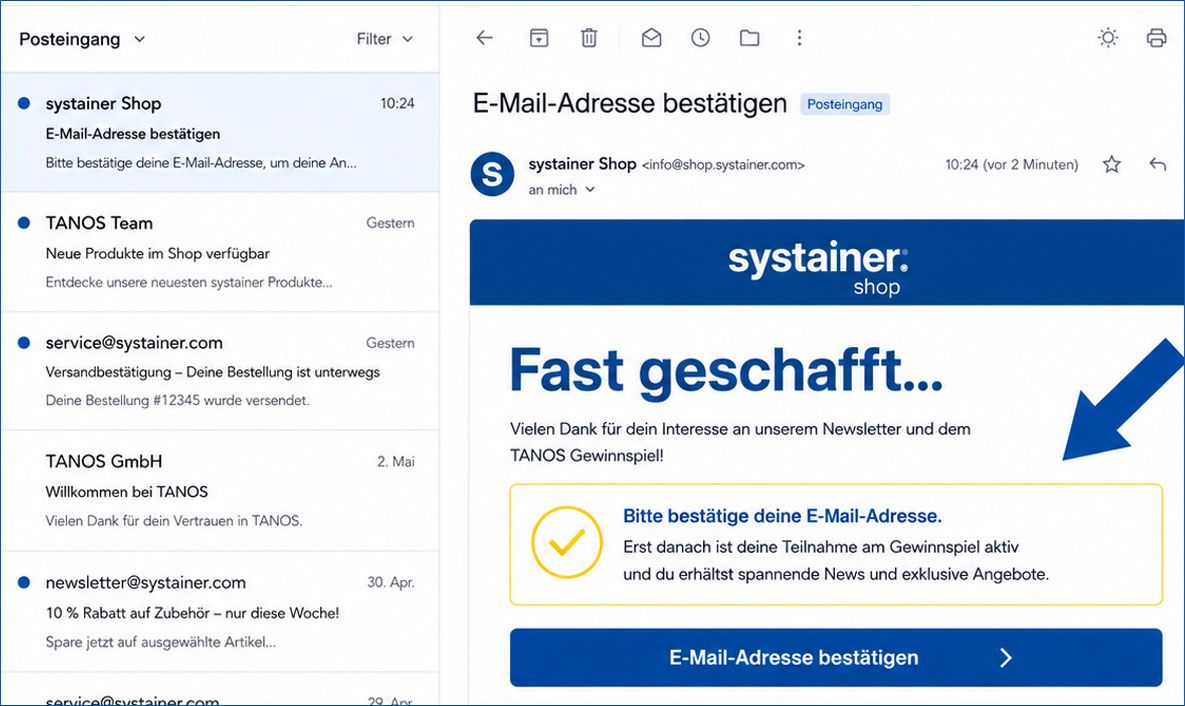The height and width of the screenshot is (706, 1185).
Task: Click the systainer Shop sender avatar
Action: click(492, 174)
